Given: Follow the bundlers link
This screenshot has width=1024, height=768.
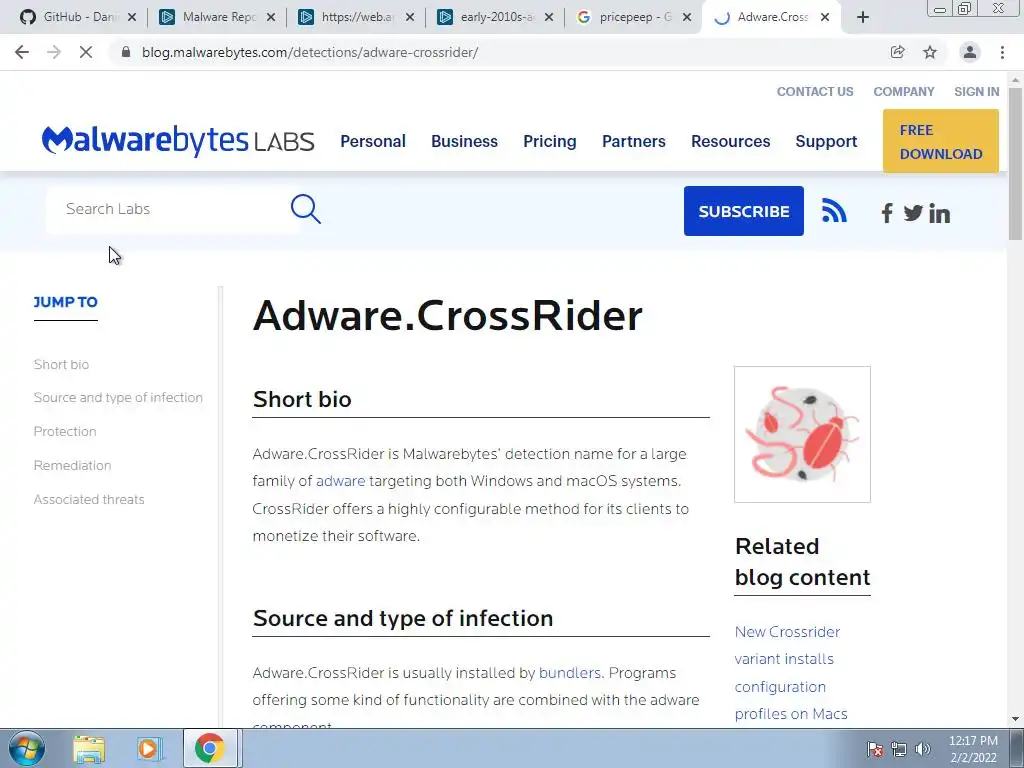Looking at the screenshot, I should 569,673.
